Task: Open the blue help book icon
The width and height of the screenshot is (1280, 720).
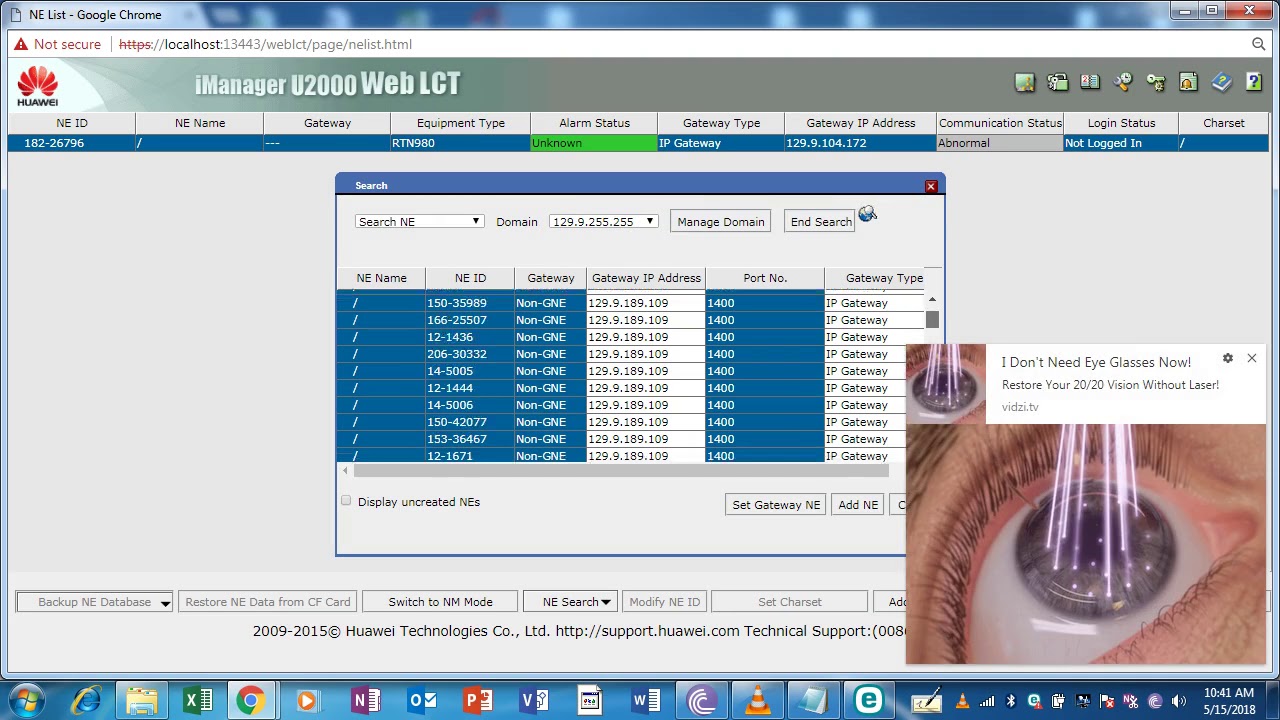Action: pyautogui.click(x=1221, y=83)
